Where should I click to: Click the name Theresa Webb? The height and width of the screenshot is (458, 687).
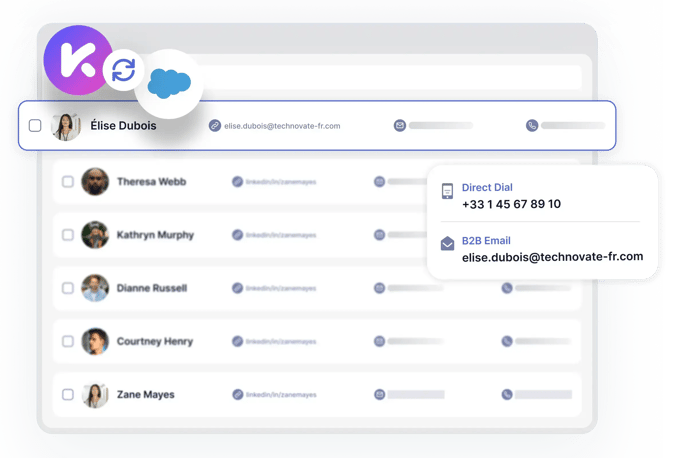click(151, 181)
